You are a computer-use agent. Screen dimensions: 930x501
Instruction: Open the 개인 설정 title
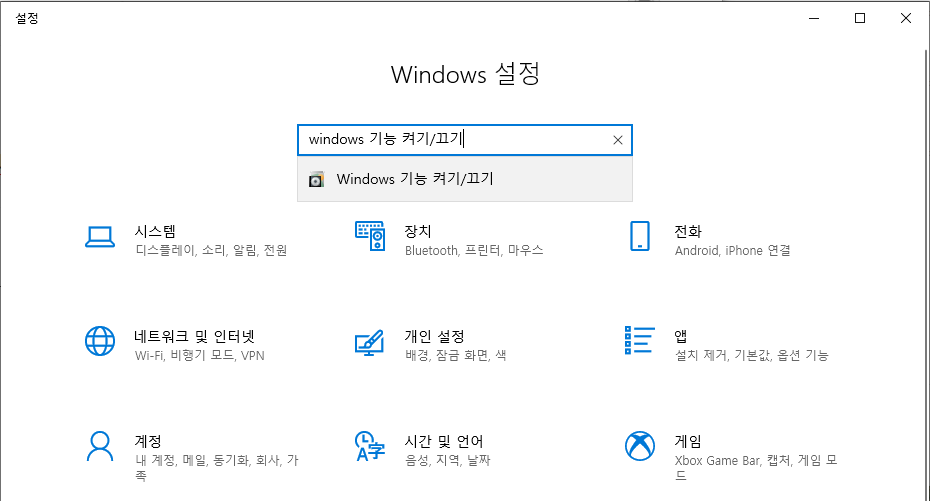435,337
